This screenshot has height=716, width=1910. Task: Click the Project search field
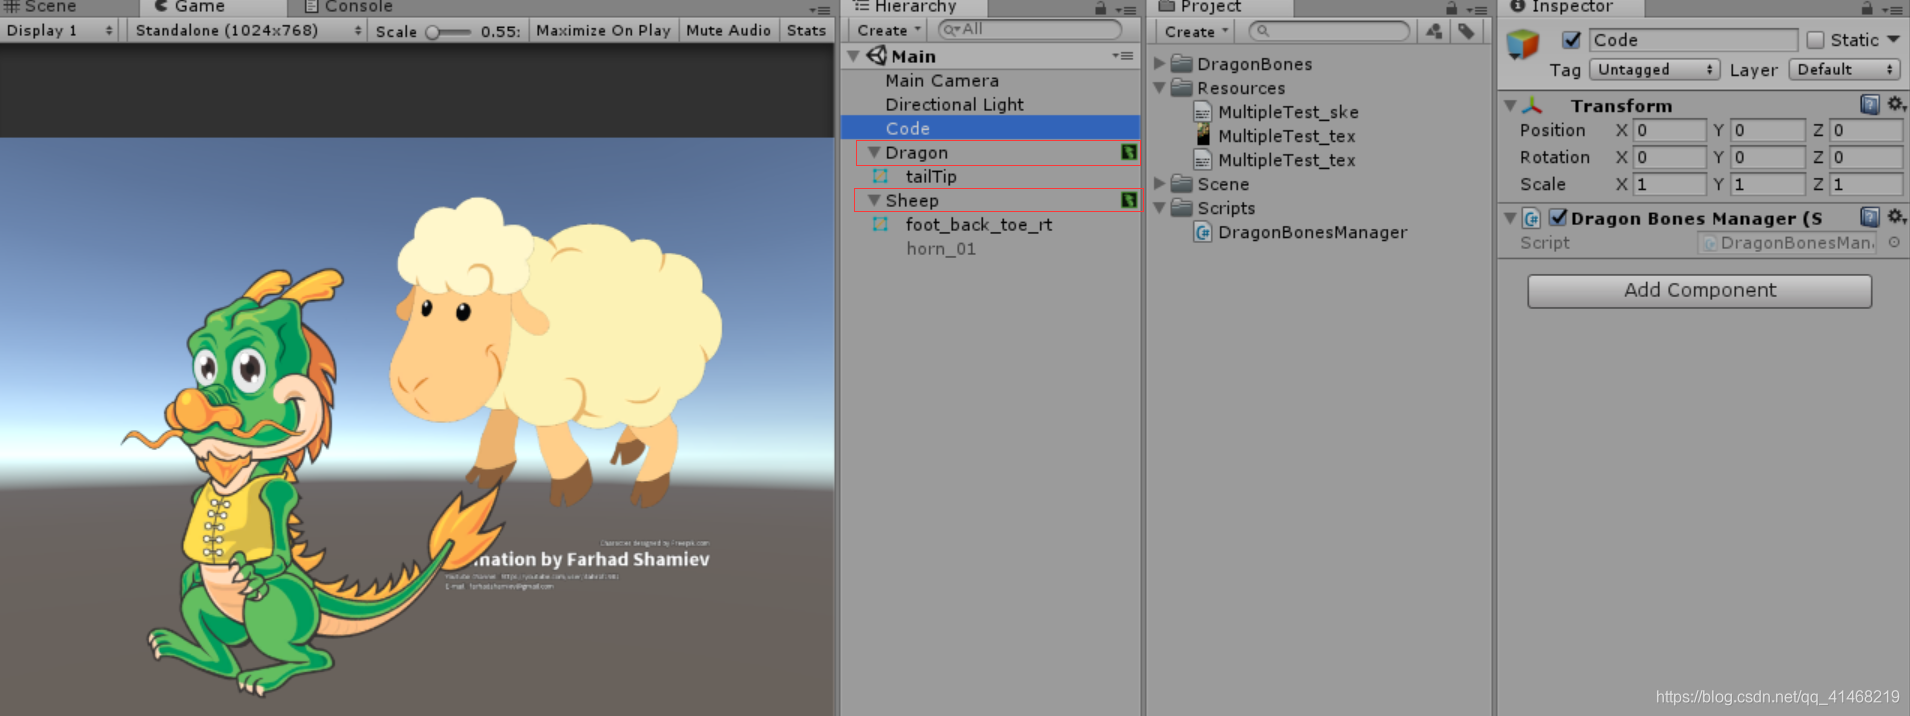(1330, 31)
